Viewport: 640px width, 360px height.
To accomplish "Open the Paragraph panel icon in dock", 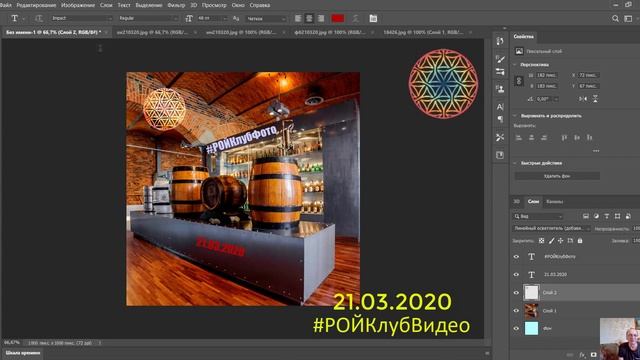I will click(500, 119).
